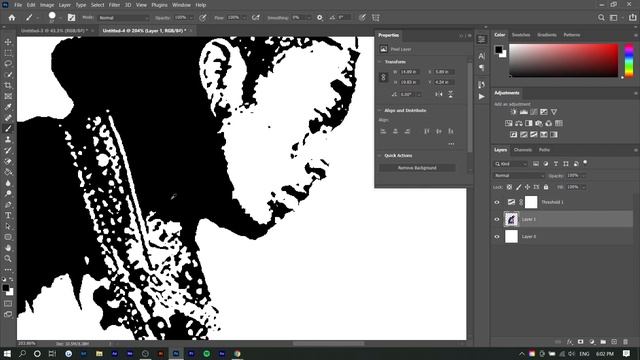The width and height of the screenshot is (640, 360).
Task: Select the Clone Stamp tool
Action: [8, 140]
